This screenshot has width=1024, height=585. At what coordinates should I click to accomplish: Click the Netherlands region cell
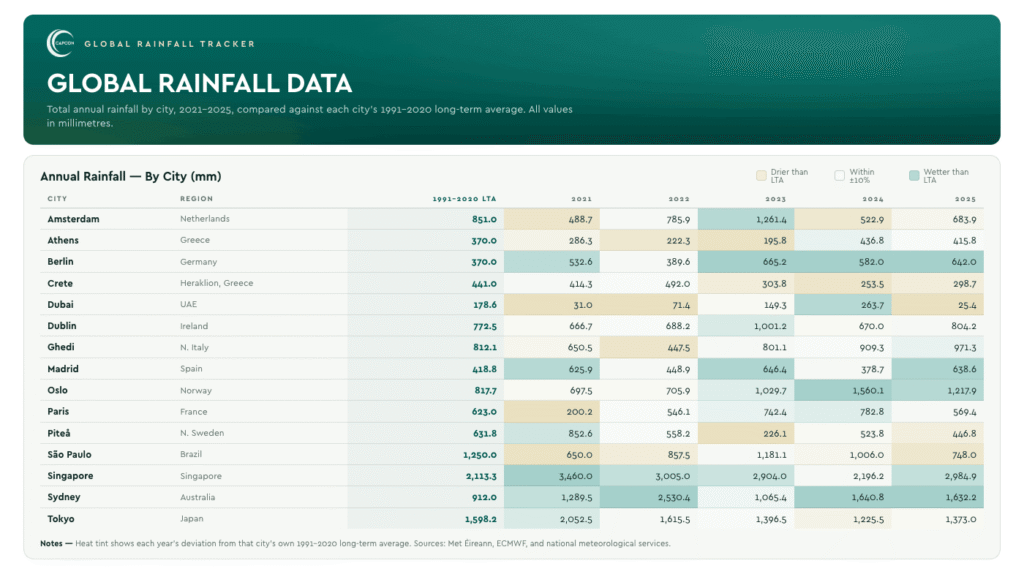pos(205,219)
